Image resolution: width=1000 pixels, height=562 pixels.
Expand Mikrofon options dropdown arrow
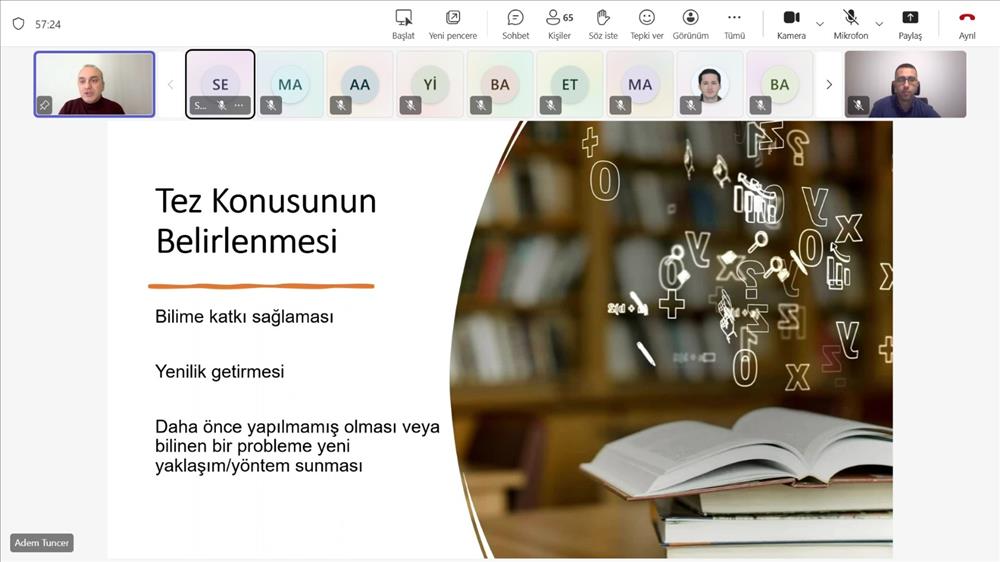tap(879, 24)
